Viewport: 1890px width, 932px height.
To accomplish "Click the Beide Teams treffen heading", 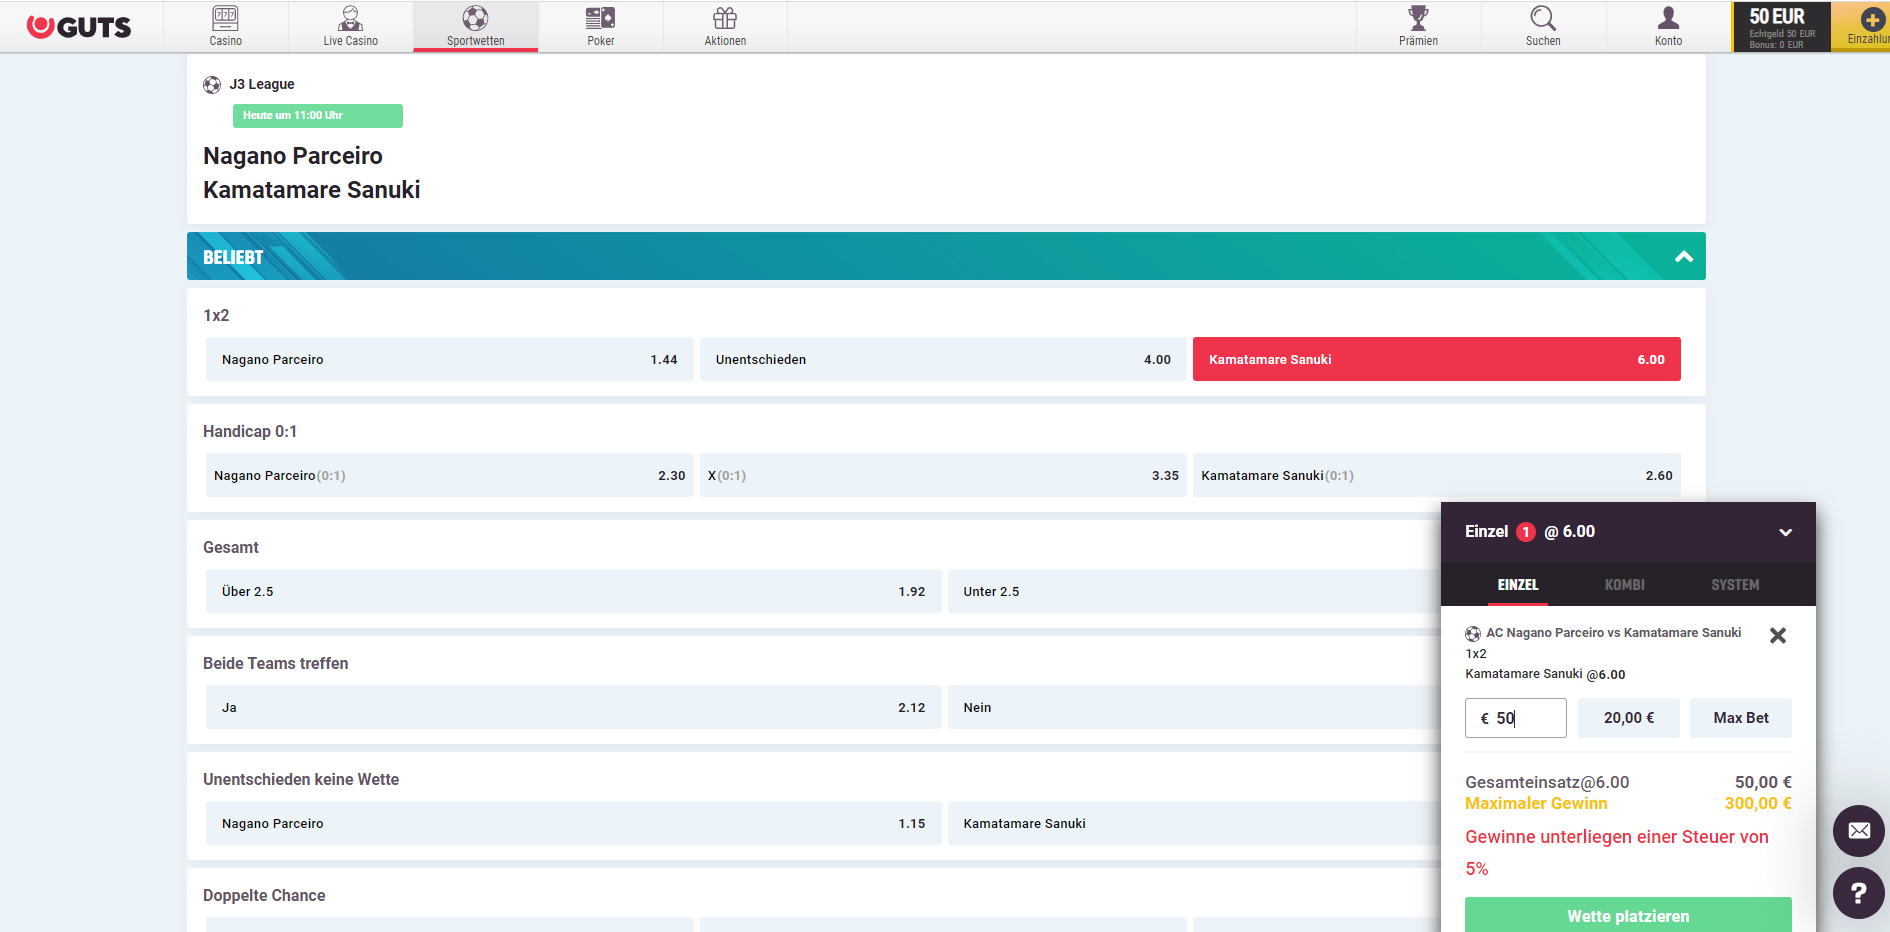I will (276, 663).
